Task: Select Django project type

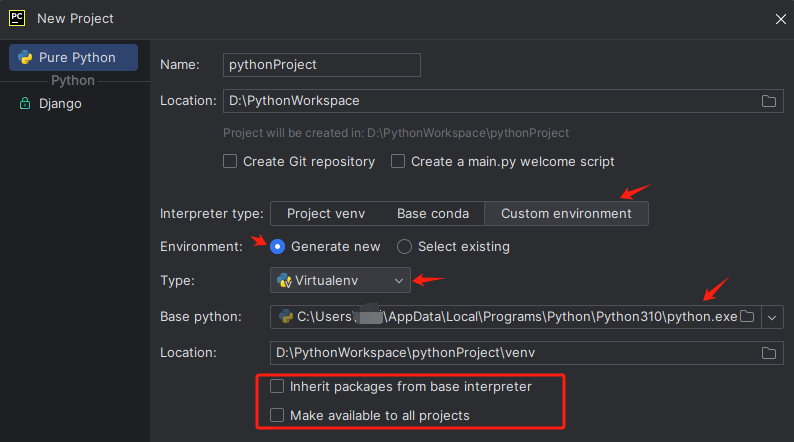Action: (60, 104)
